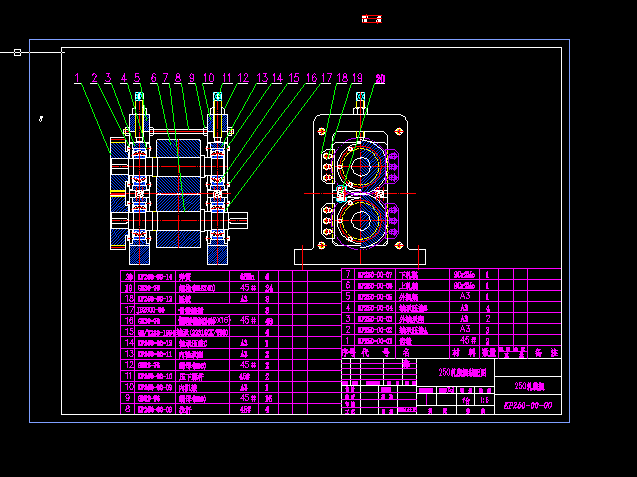This screenshot has height=477, width=637.
Task: Click parts list row number 11 cell
Action: point(129,376)
